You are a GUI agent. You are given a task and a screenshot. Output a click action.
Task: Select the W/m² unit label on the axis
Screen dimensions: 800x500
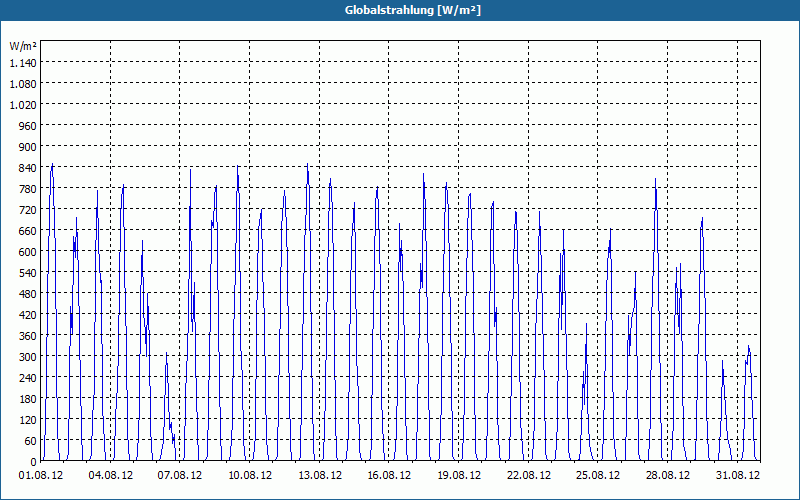pos(23,46)
